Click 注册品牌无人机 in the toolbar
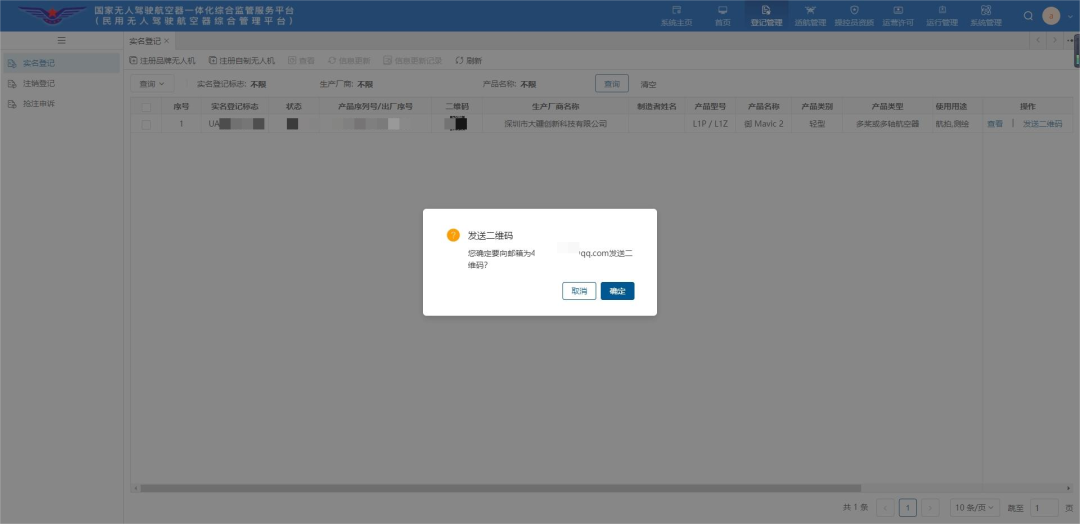 (x=162, y=61)
